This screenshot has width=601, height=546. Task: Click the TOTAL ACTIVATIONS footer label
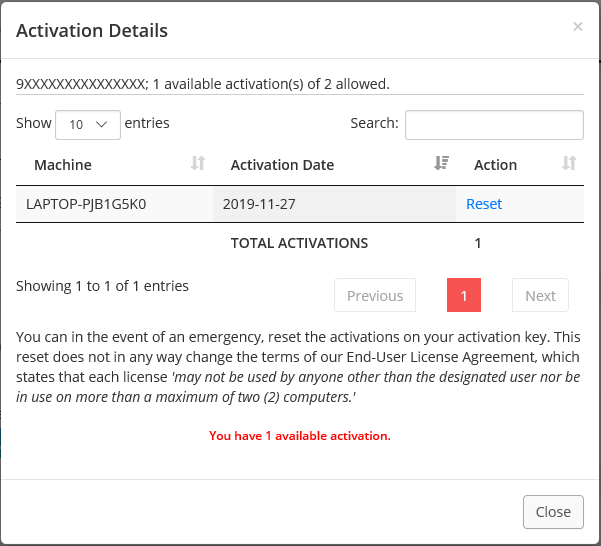[299, 243]
